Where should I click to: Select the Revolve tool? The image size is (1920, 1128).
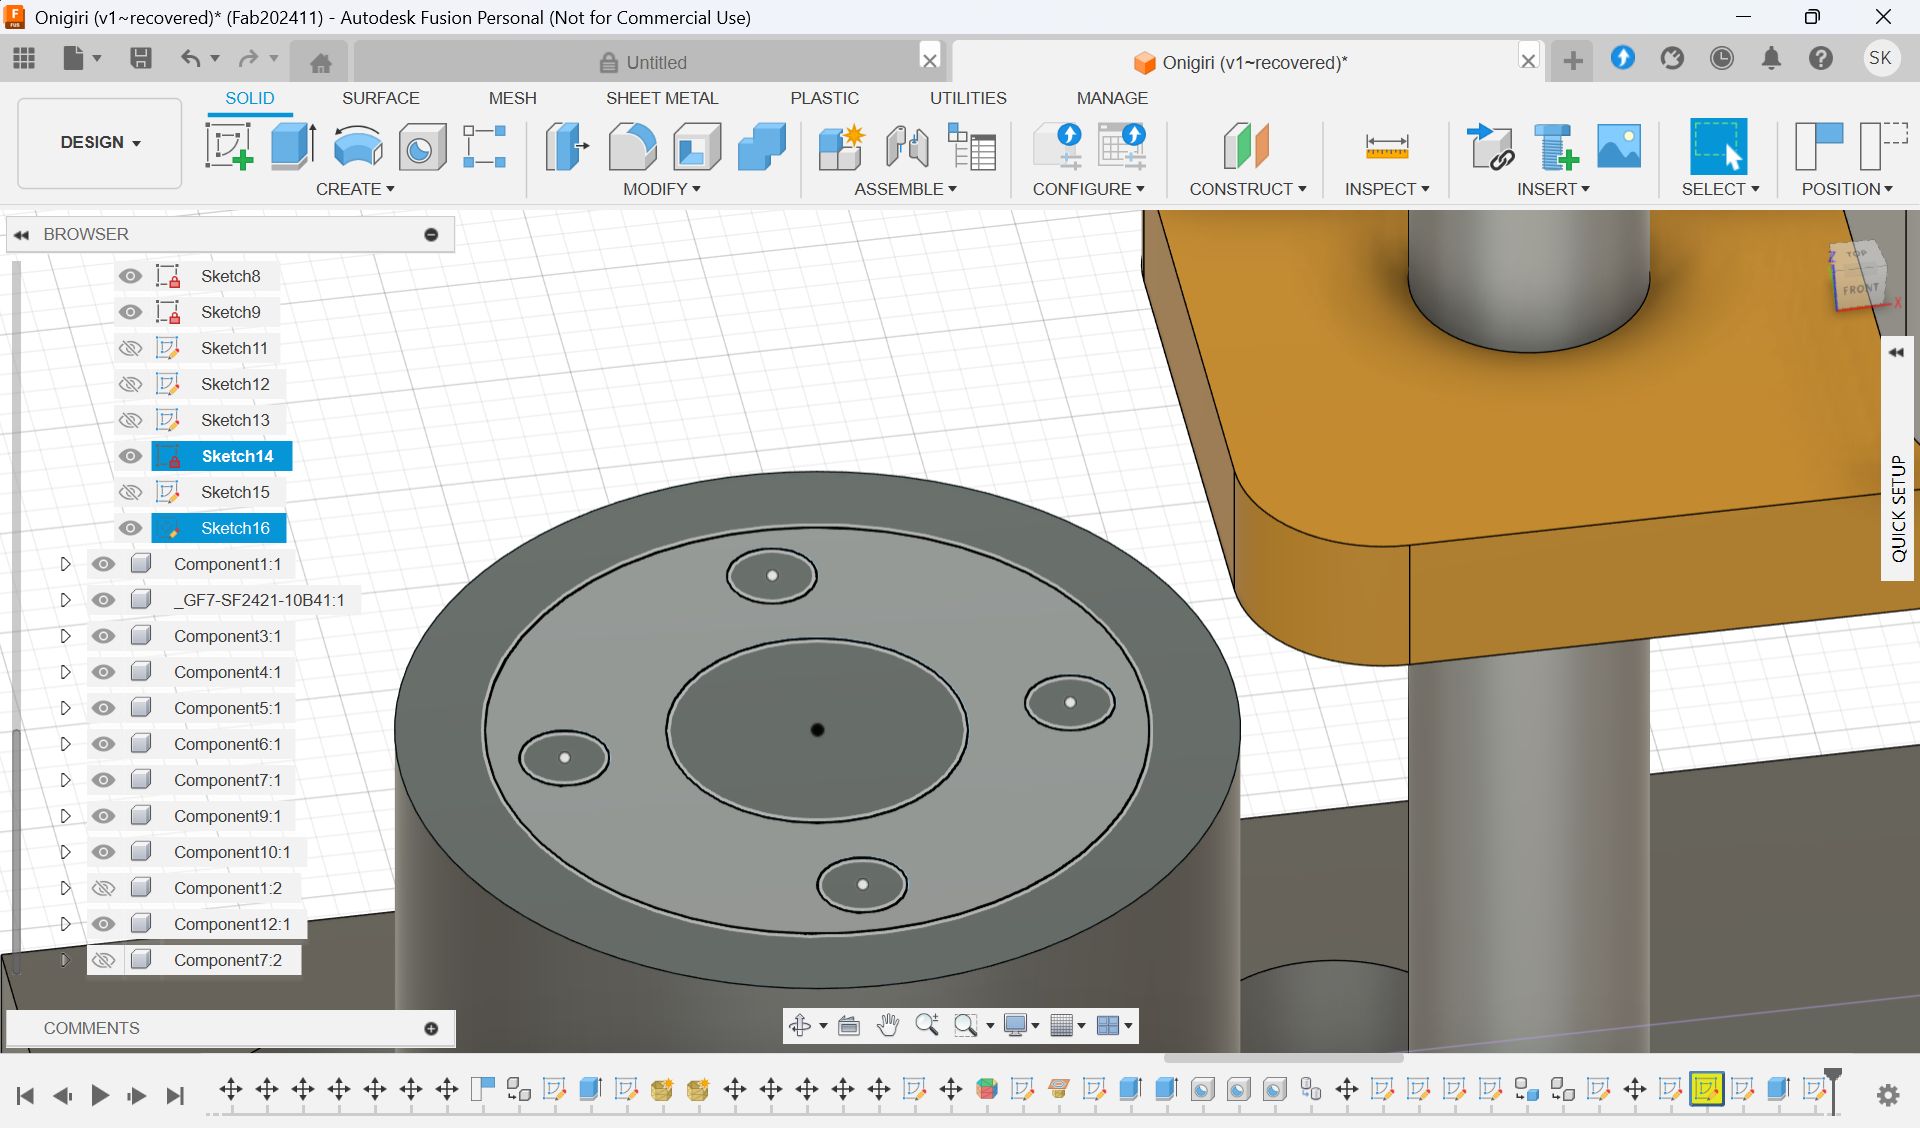(x=358, y=146)
